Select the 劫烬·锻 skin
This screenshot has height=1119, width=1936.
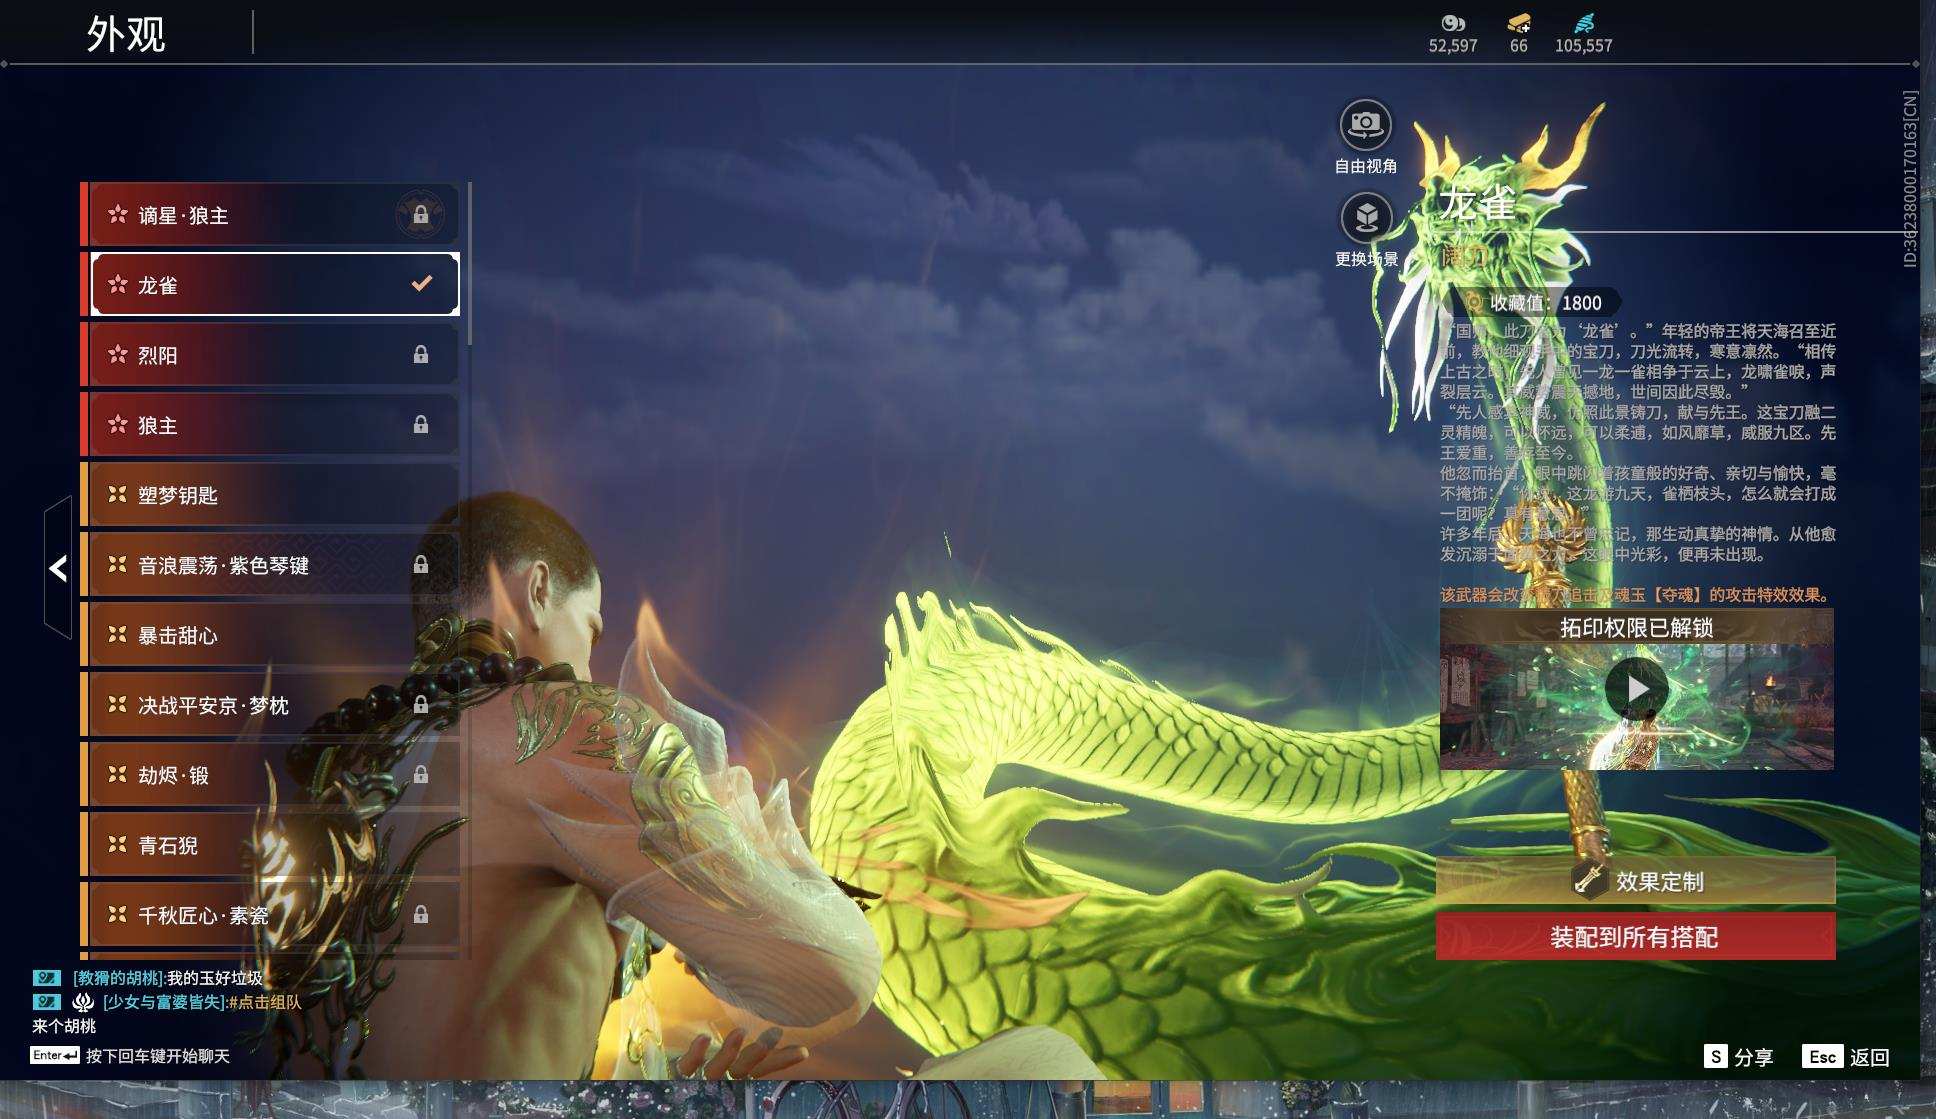click(x=270, y=775)
